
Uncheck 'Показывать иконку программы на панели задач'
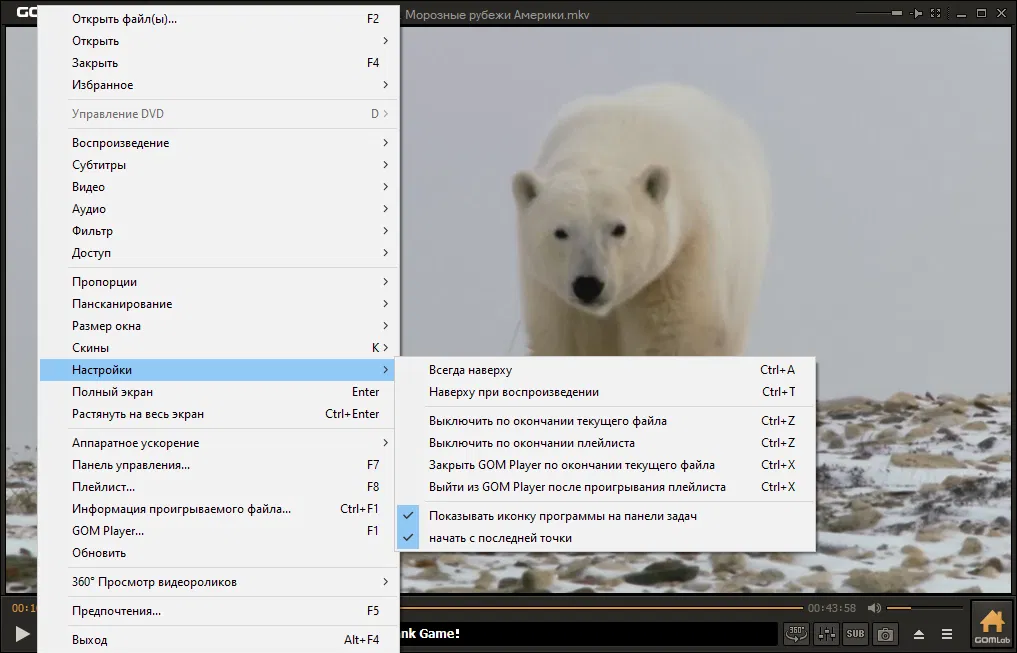coord(562,516)
